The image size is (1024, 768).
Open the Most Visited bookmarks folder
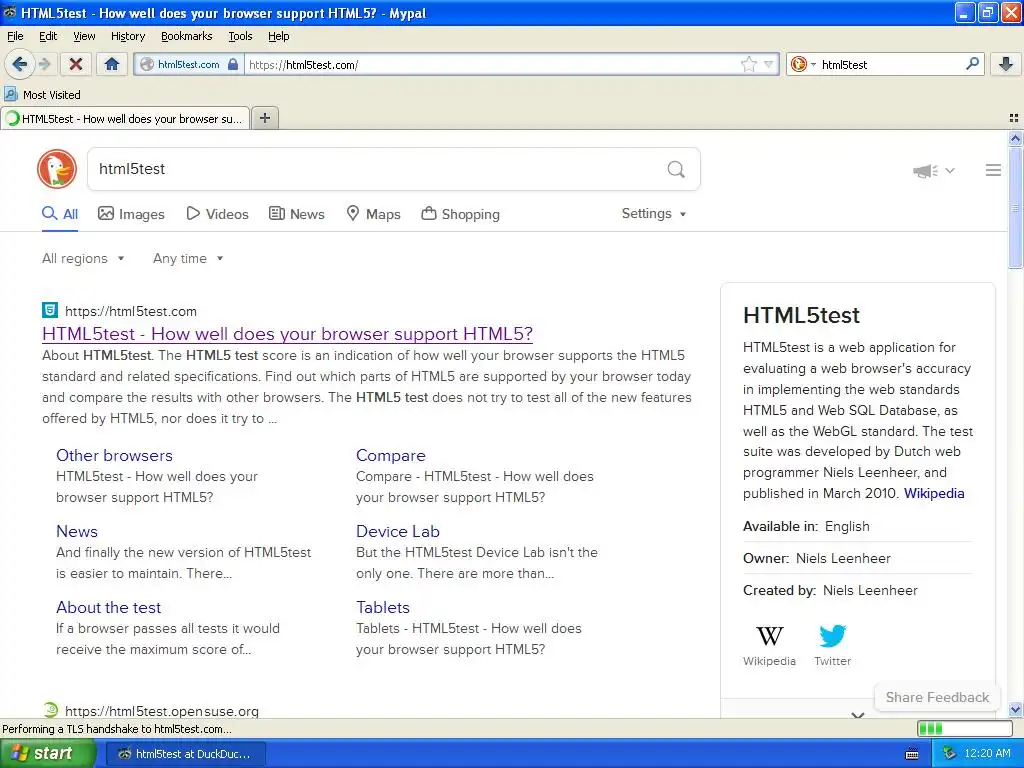pos(42,95)
